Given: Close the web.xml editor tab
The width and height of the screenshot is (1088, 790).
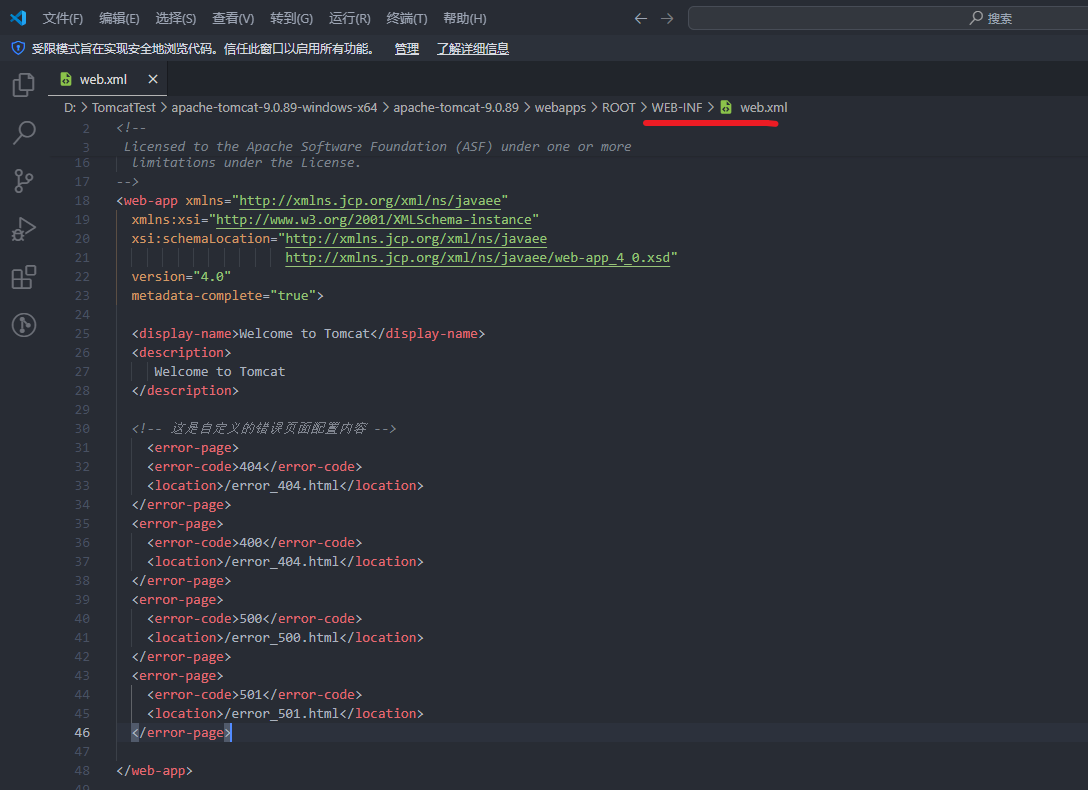Looking at the screenshot, I should 153,79.
